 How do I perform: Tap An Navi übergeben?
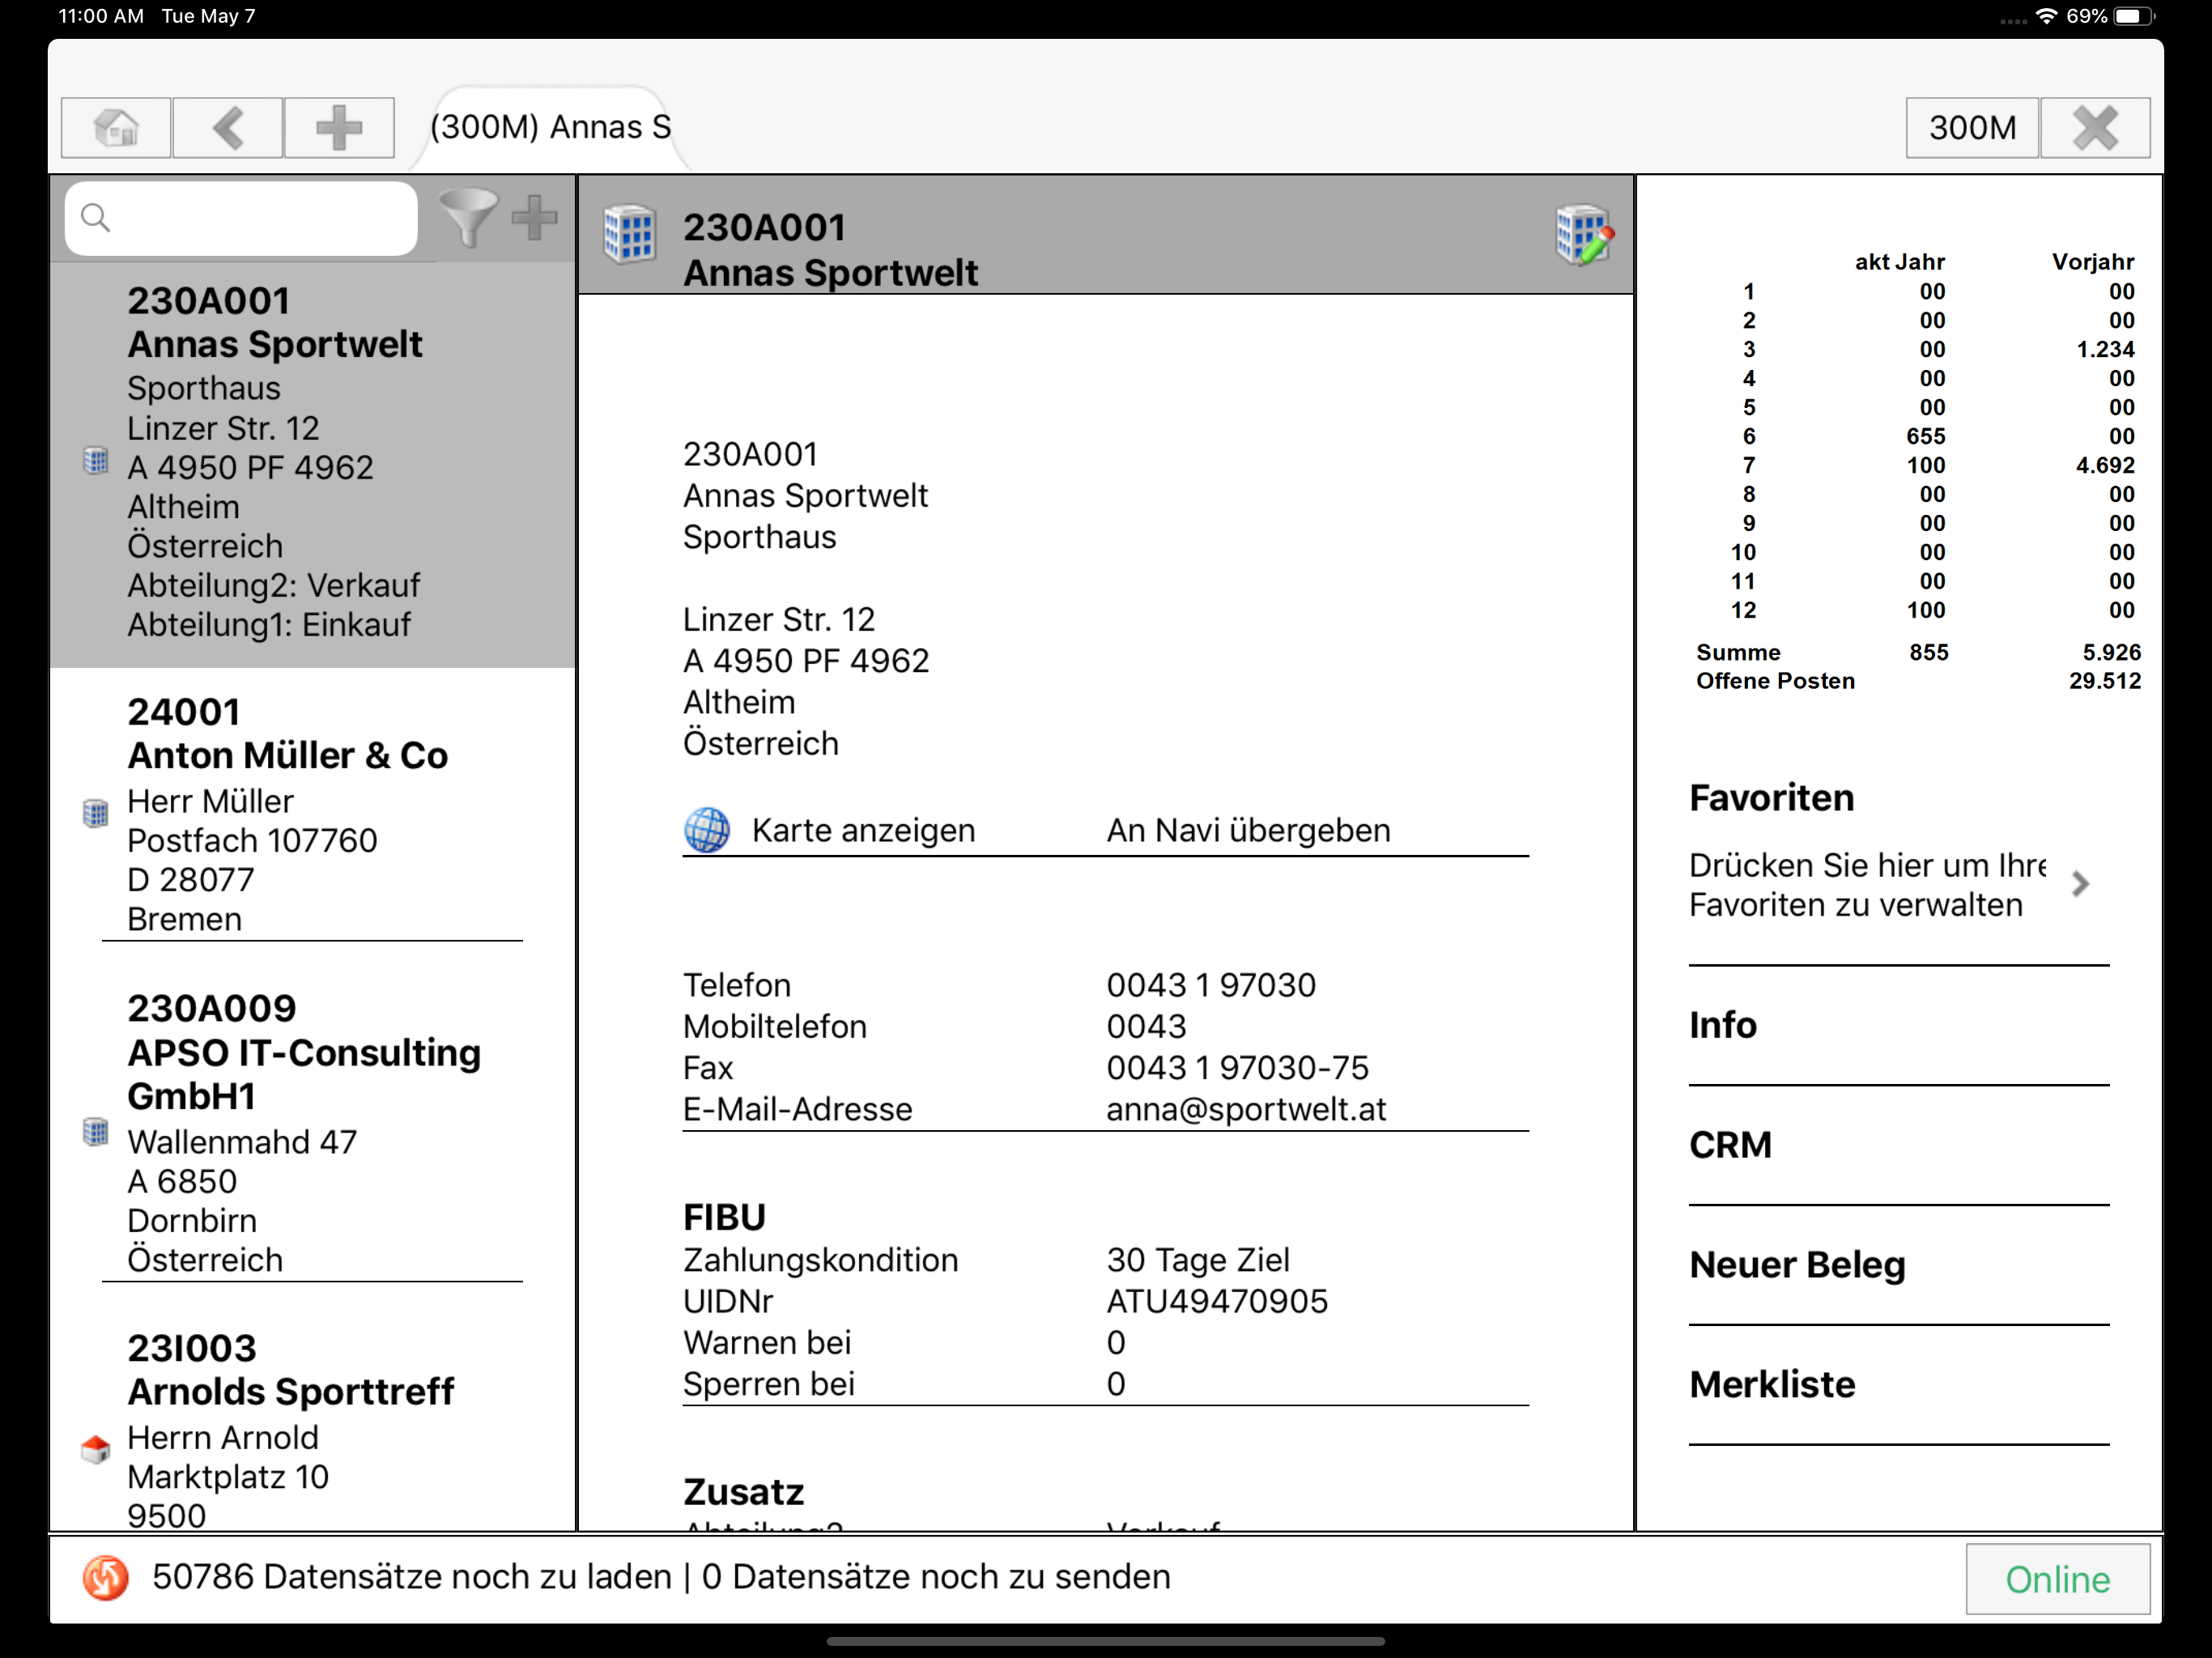(x=1248, y=830)
